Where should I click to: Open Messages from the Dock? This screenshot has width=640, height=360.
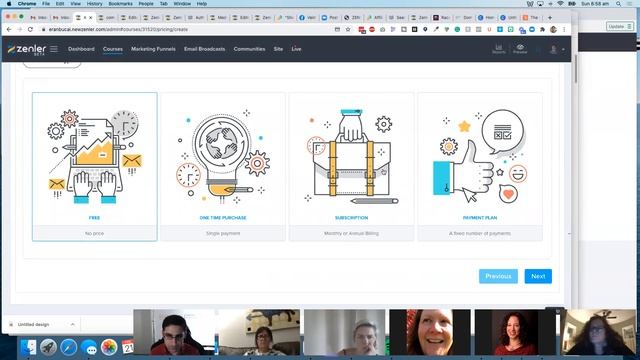pyautogui.click(x=89, y=347)
